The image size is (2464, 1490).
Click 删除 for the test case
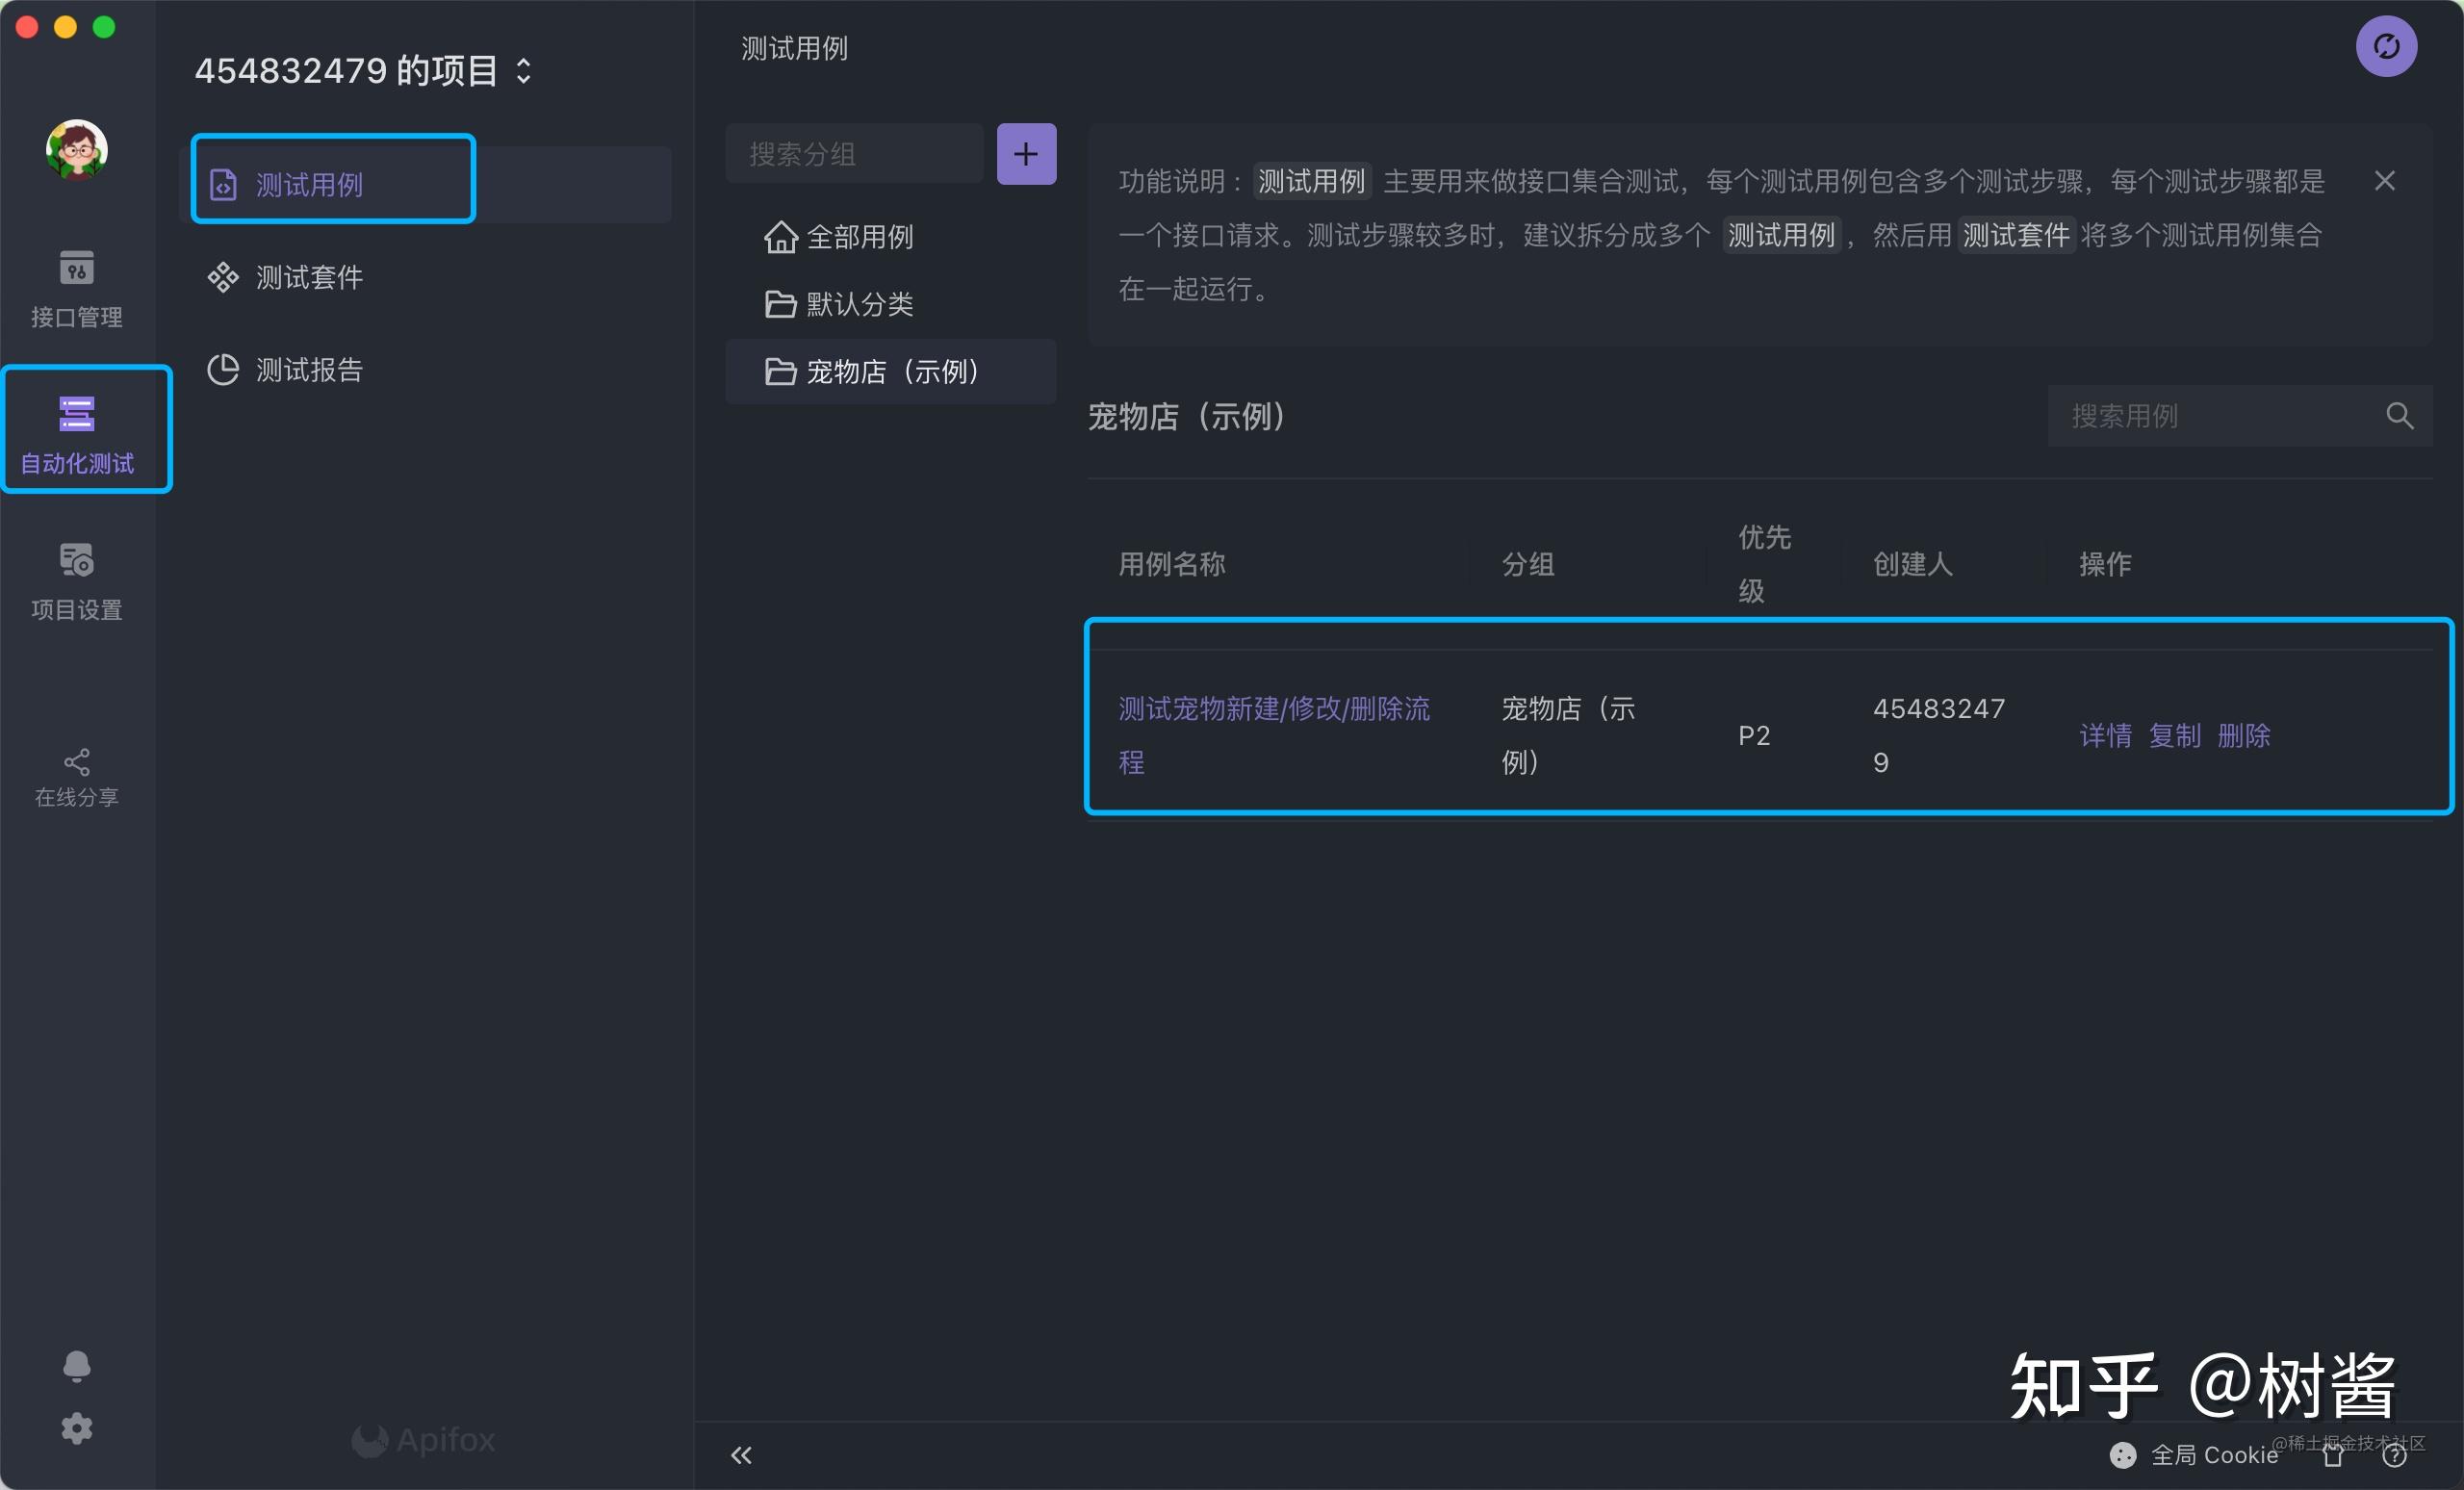(x=2243, y=736)
